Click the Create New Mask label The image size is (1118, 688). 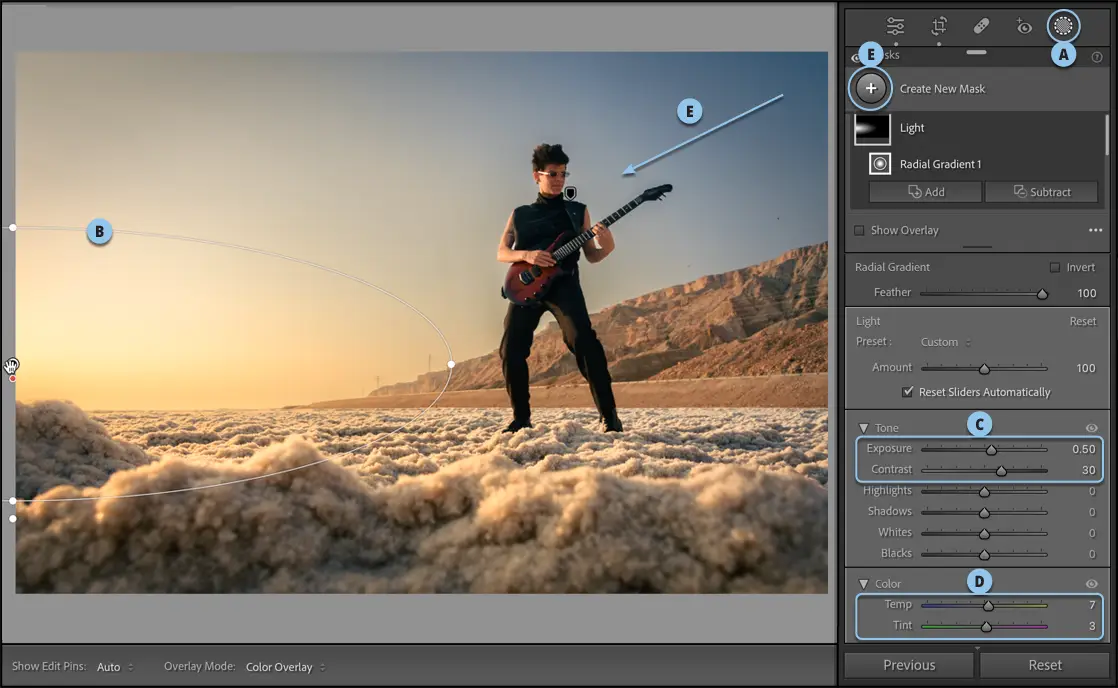click(x=942, y=89)
